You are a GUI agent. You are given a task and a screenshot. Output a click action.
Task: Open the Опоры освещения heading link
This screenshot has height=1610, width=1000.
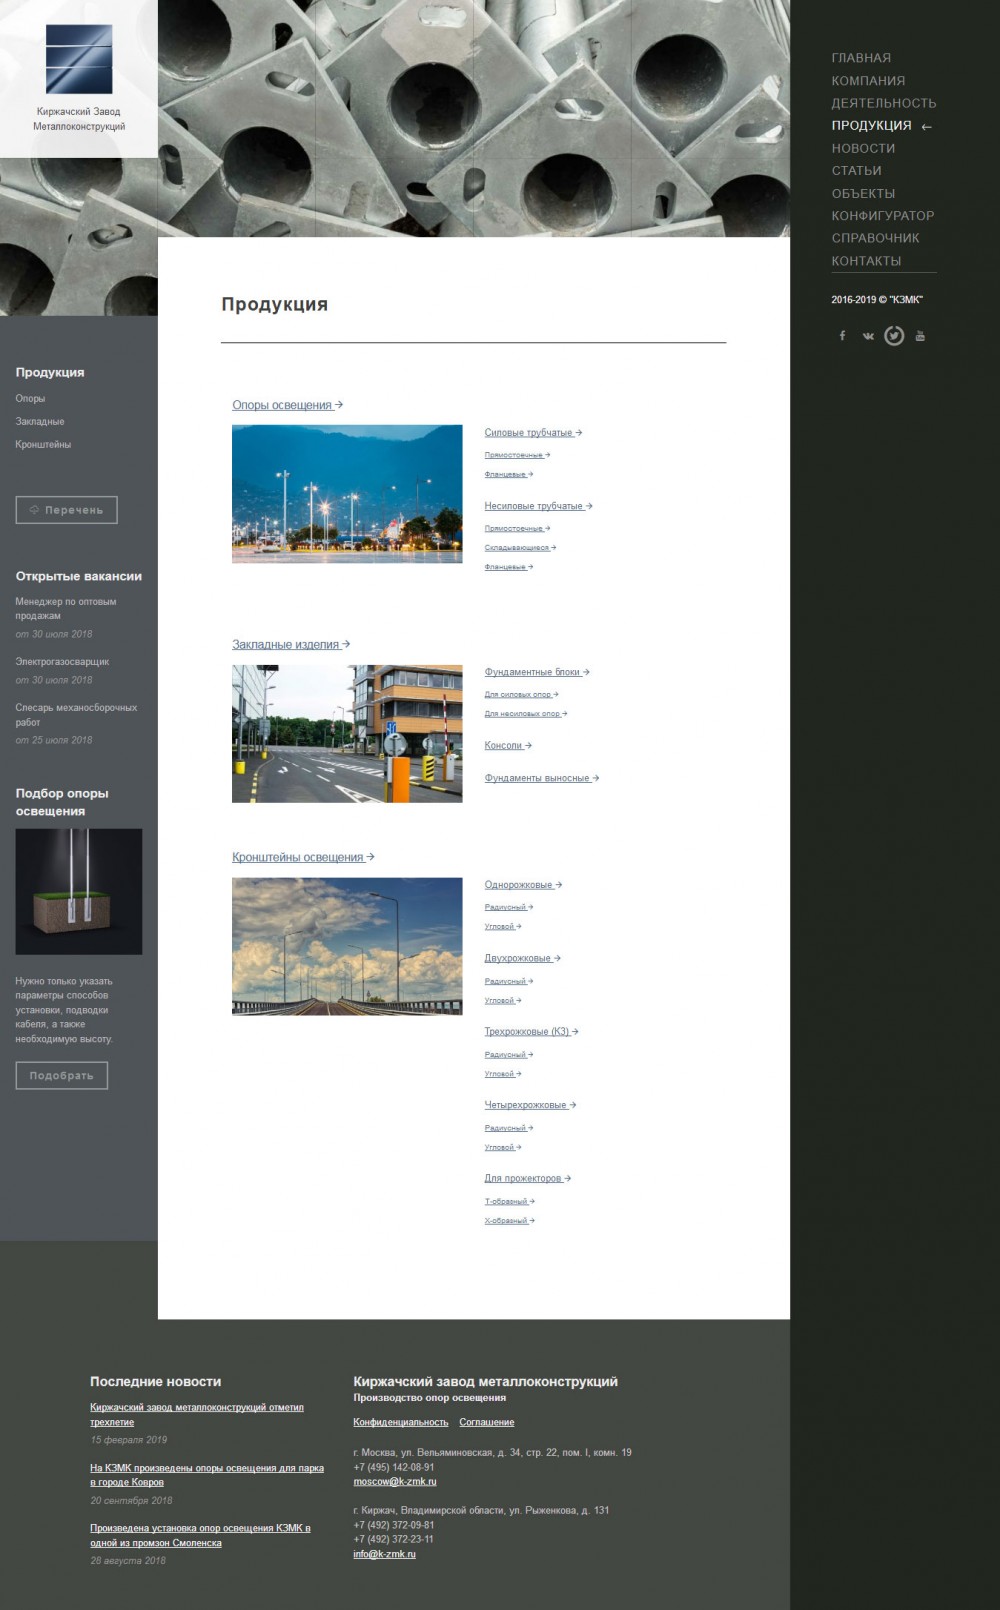point(288,405)
